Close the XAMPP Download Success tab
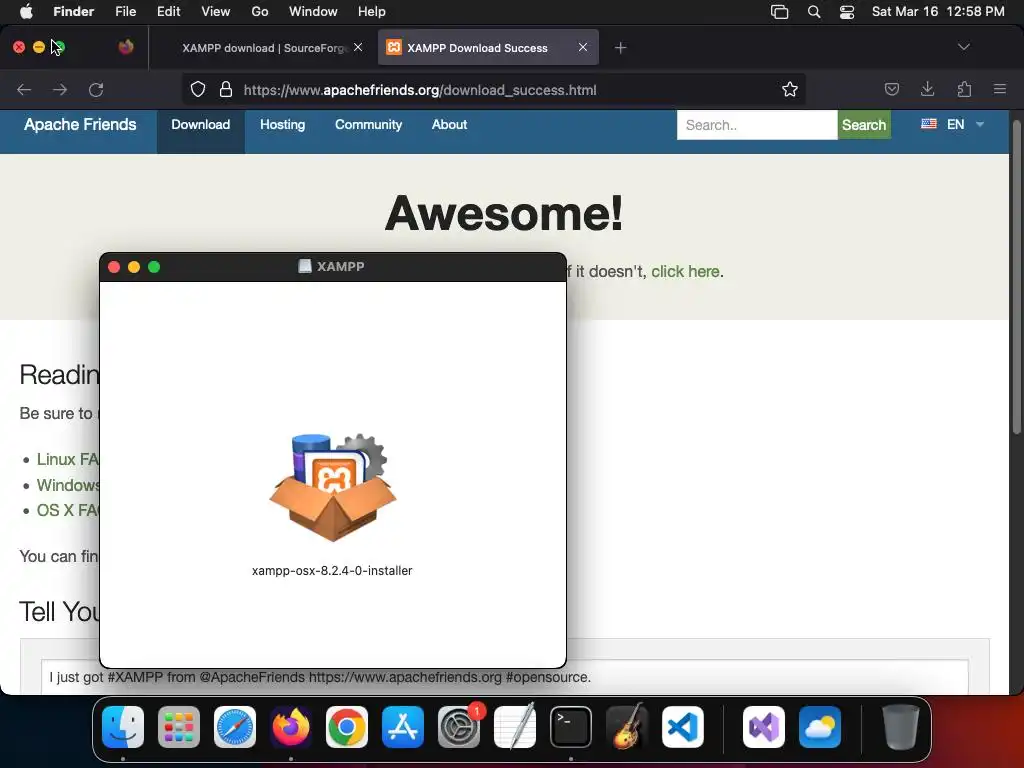Image resolution: width=1024 pixels, height=768 pixels. coord(583,47)
